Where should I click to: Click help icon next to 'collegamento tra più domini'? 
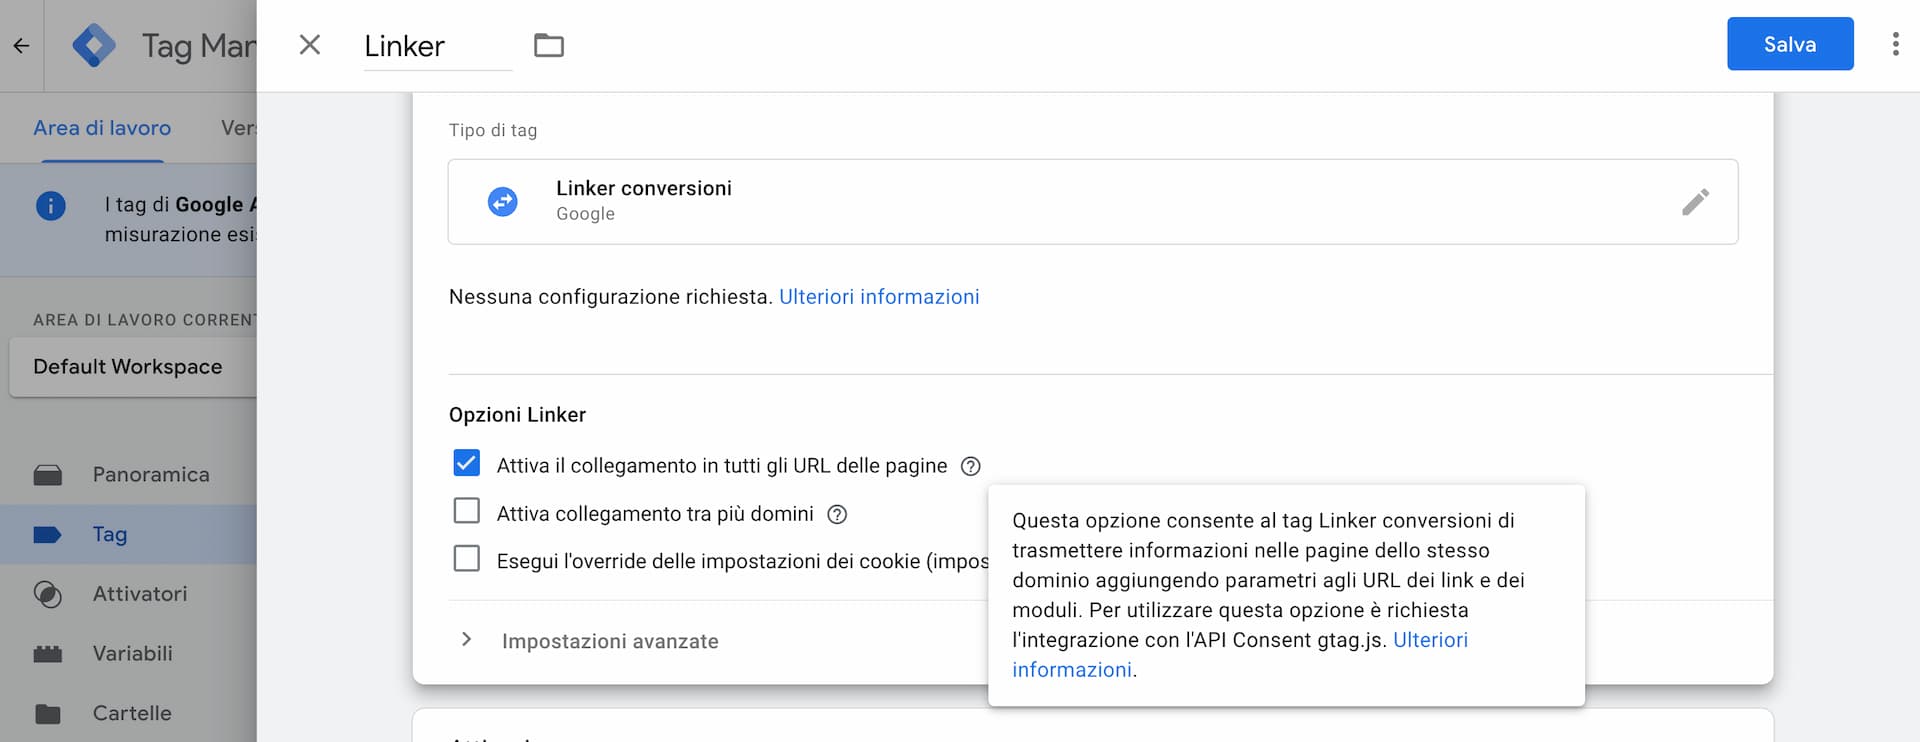(837, 514)
